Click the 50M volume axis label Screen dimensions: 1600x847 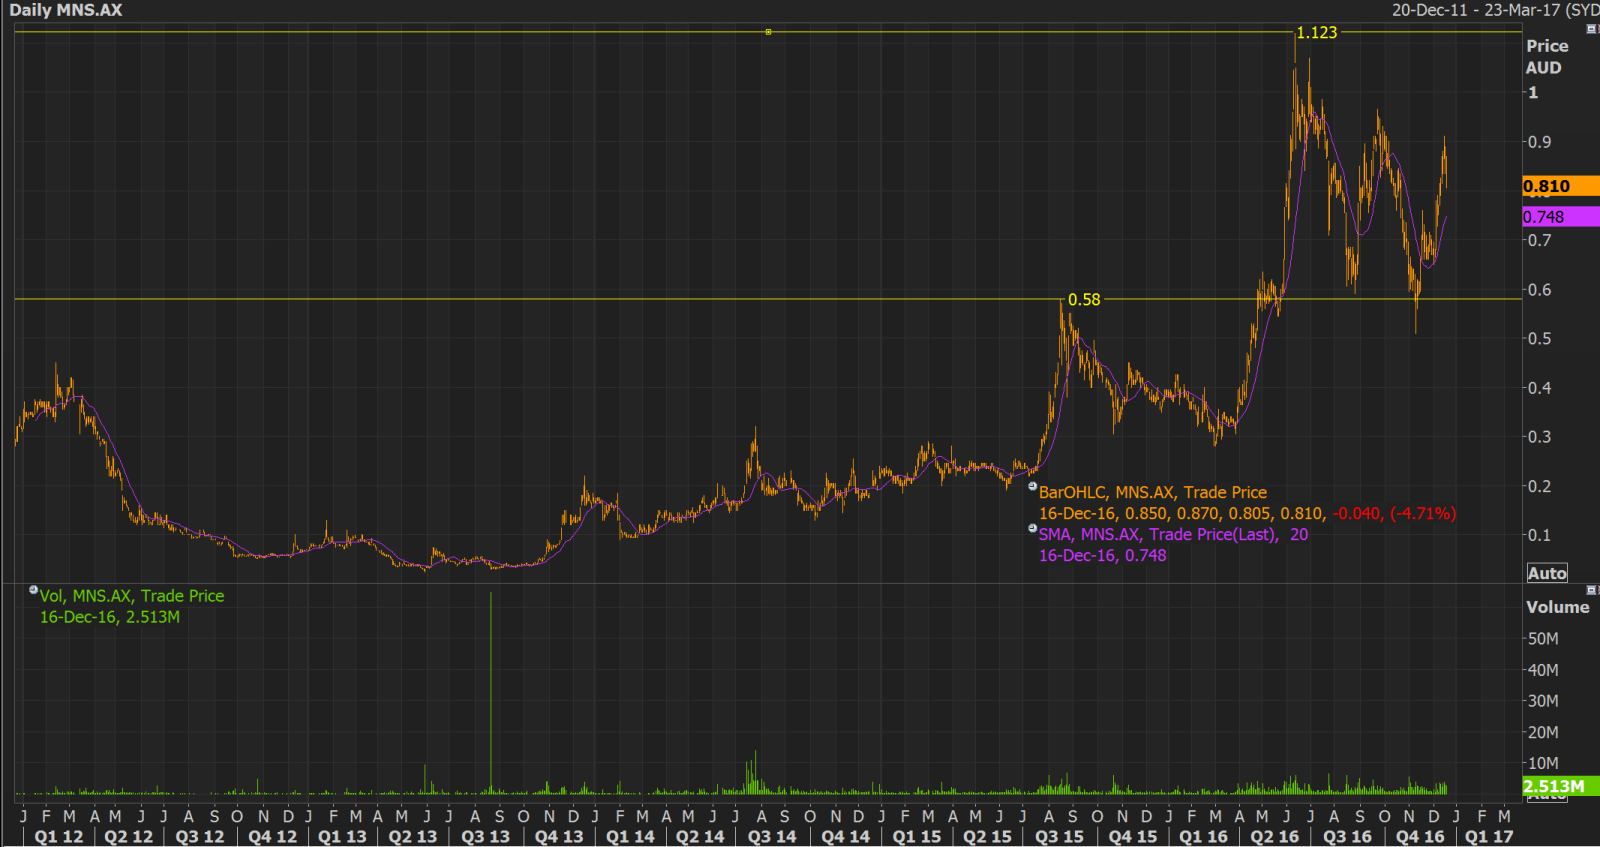[x=1543, y=638]
